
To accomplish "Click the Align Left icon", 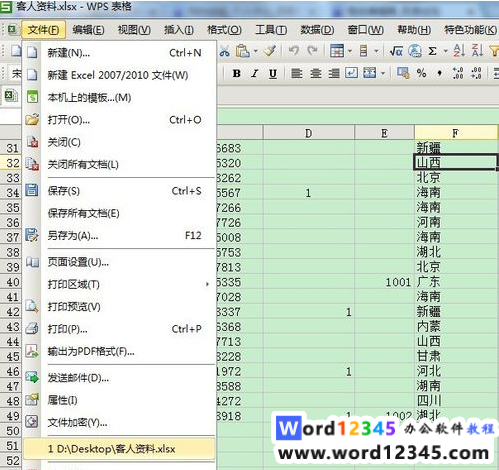I will point(296,73).
